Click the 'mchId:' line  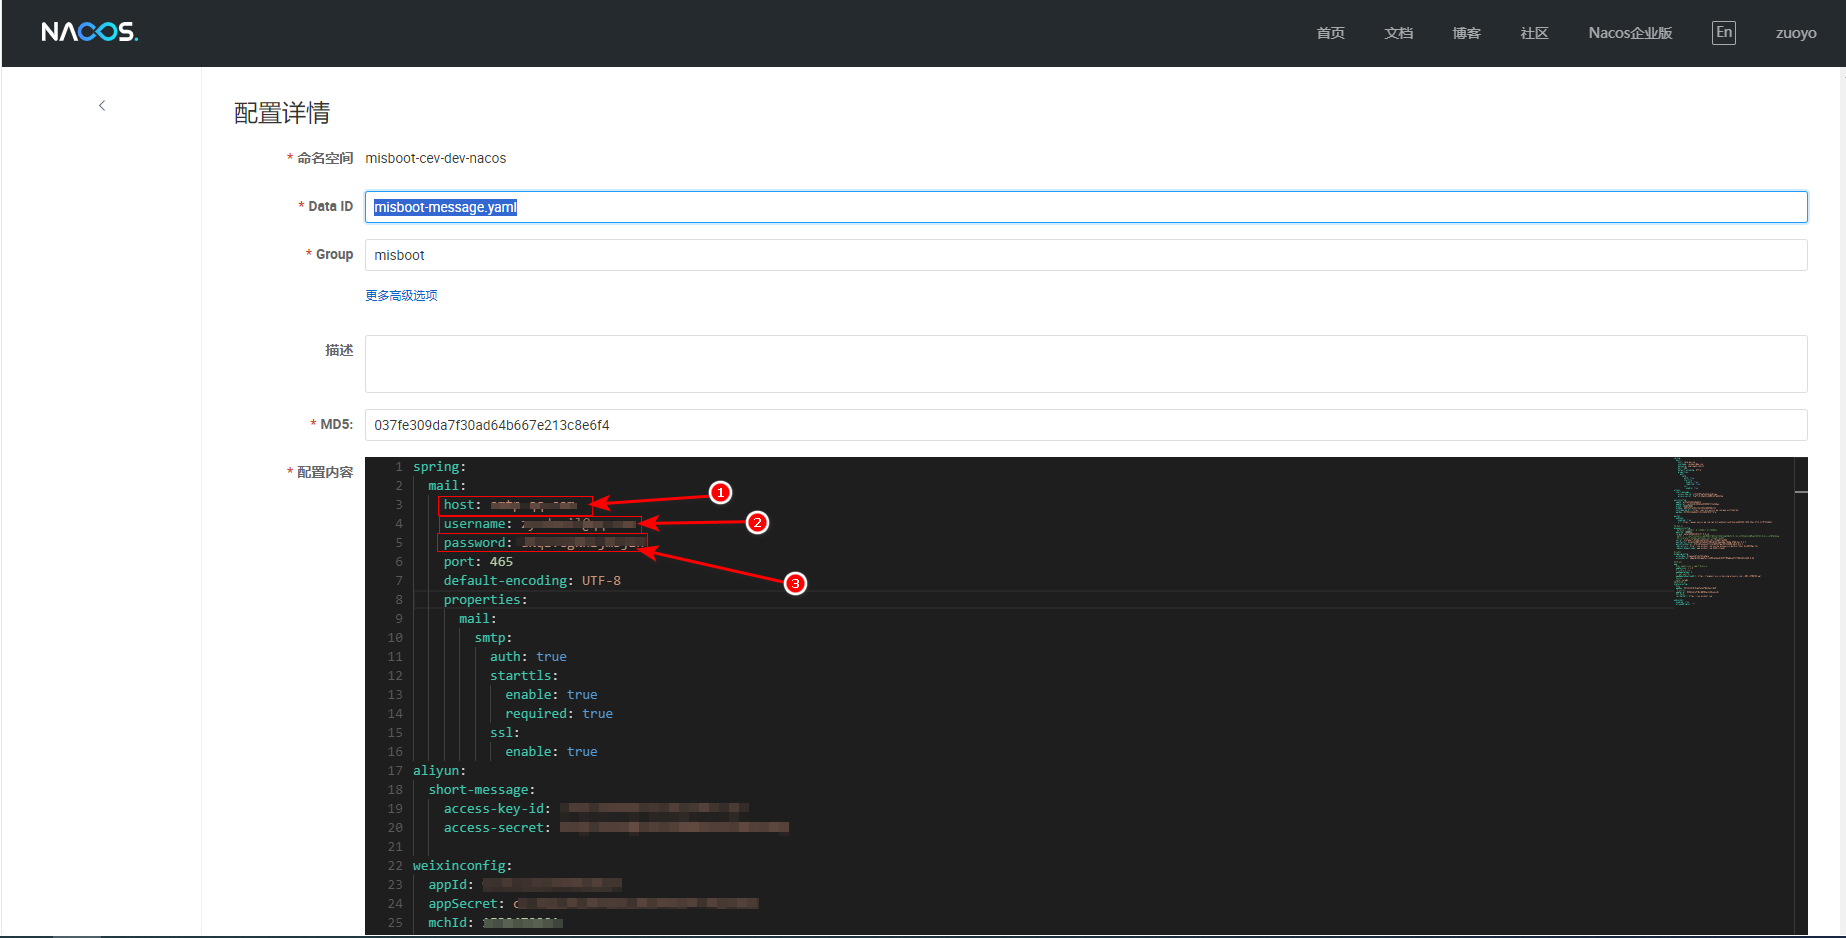(x=496, y=923)
